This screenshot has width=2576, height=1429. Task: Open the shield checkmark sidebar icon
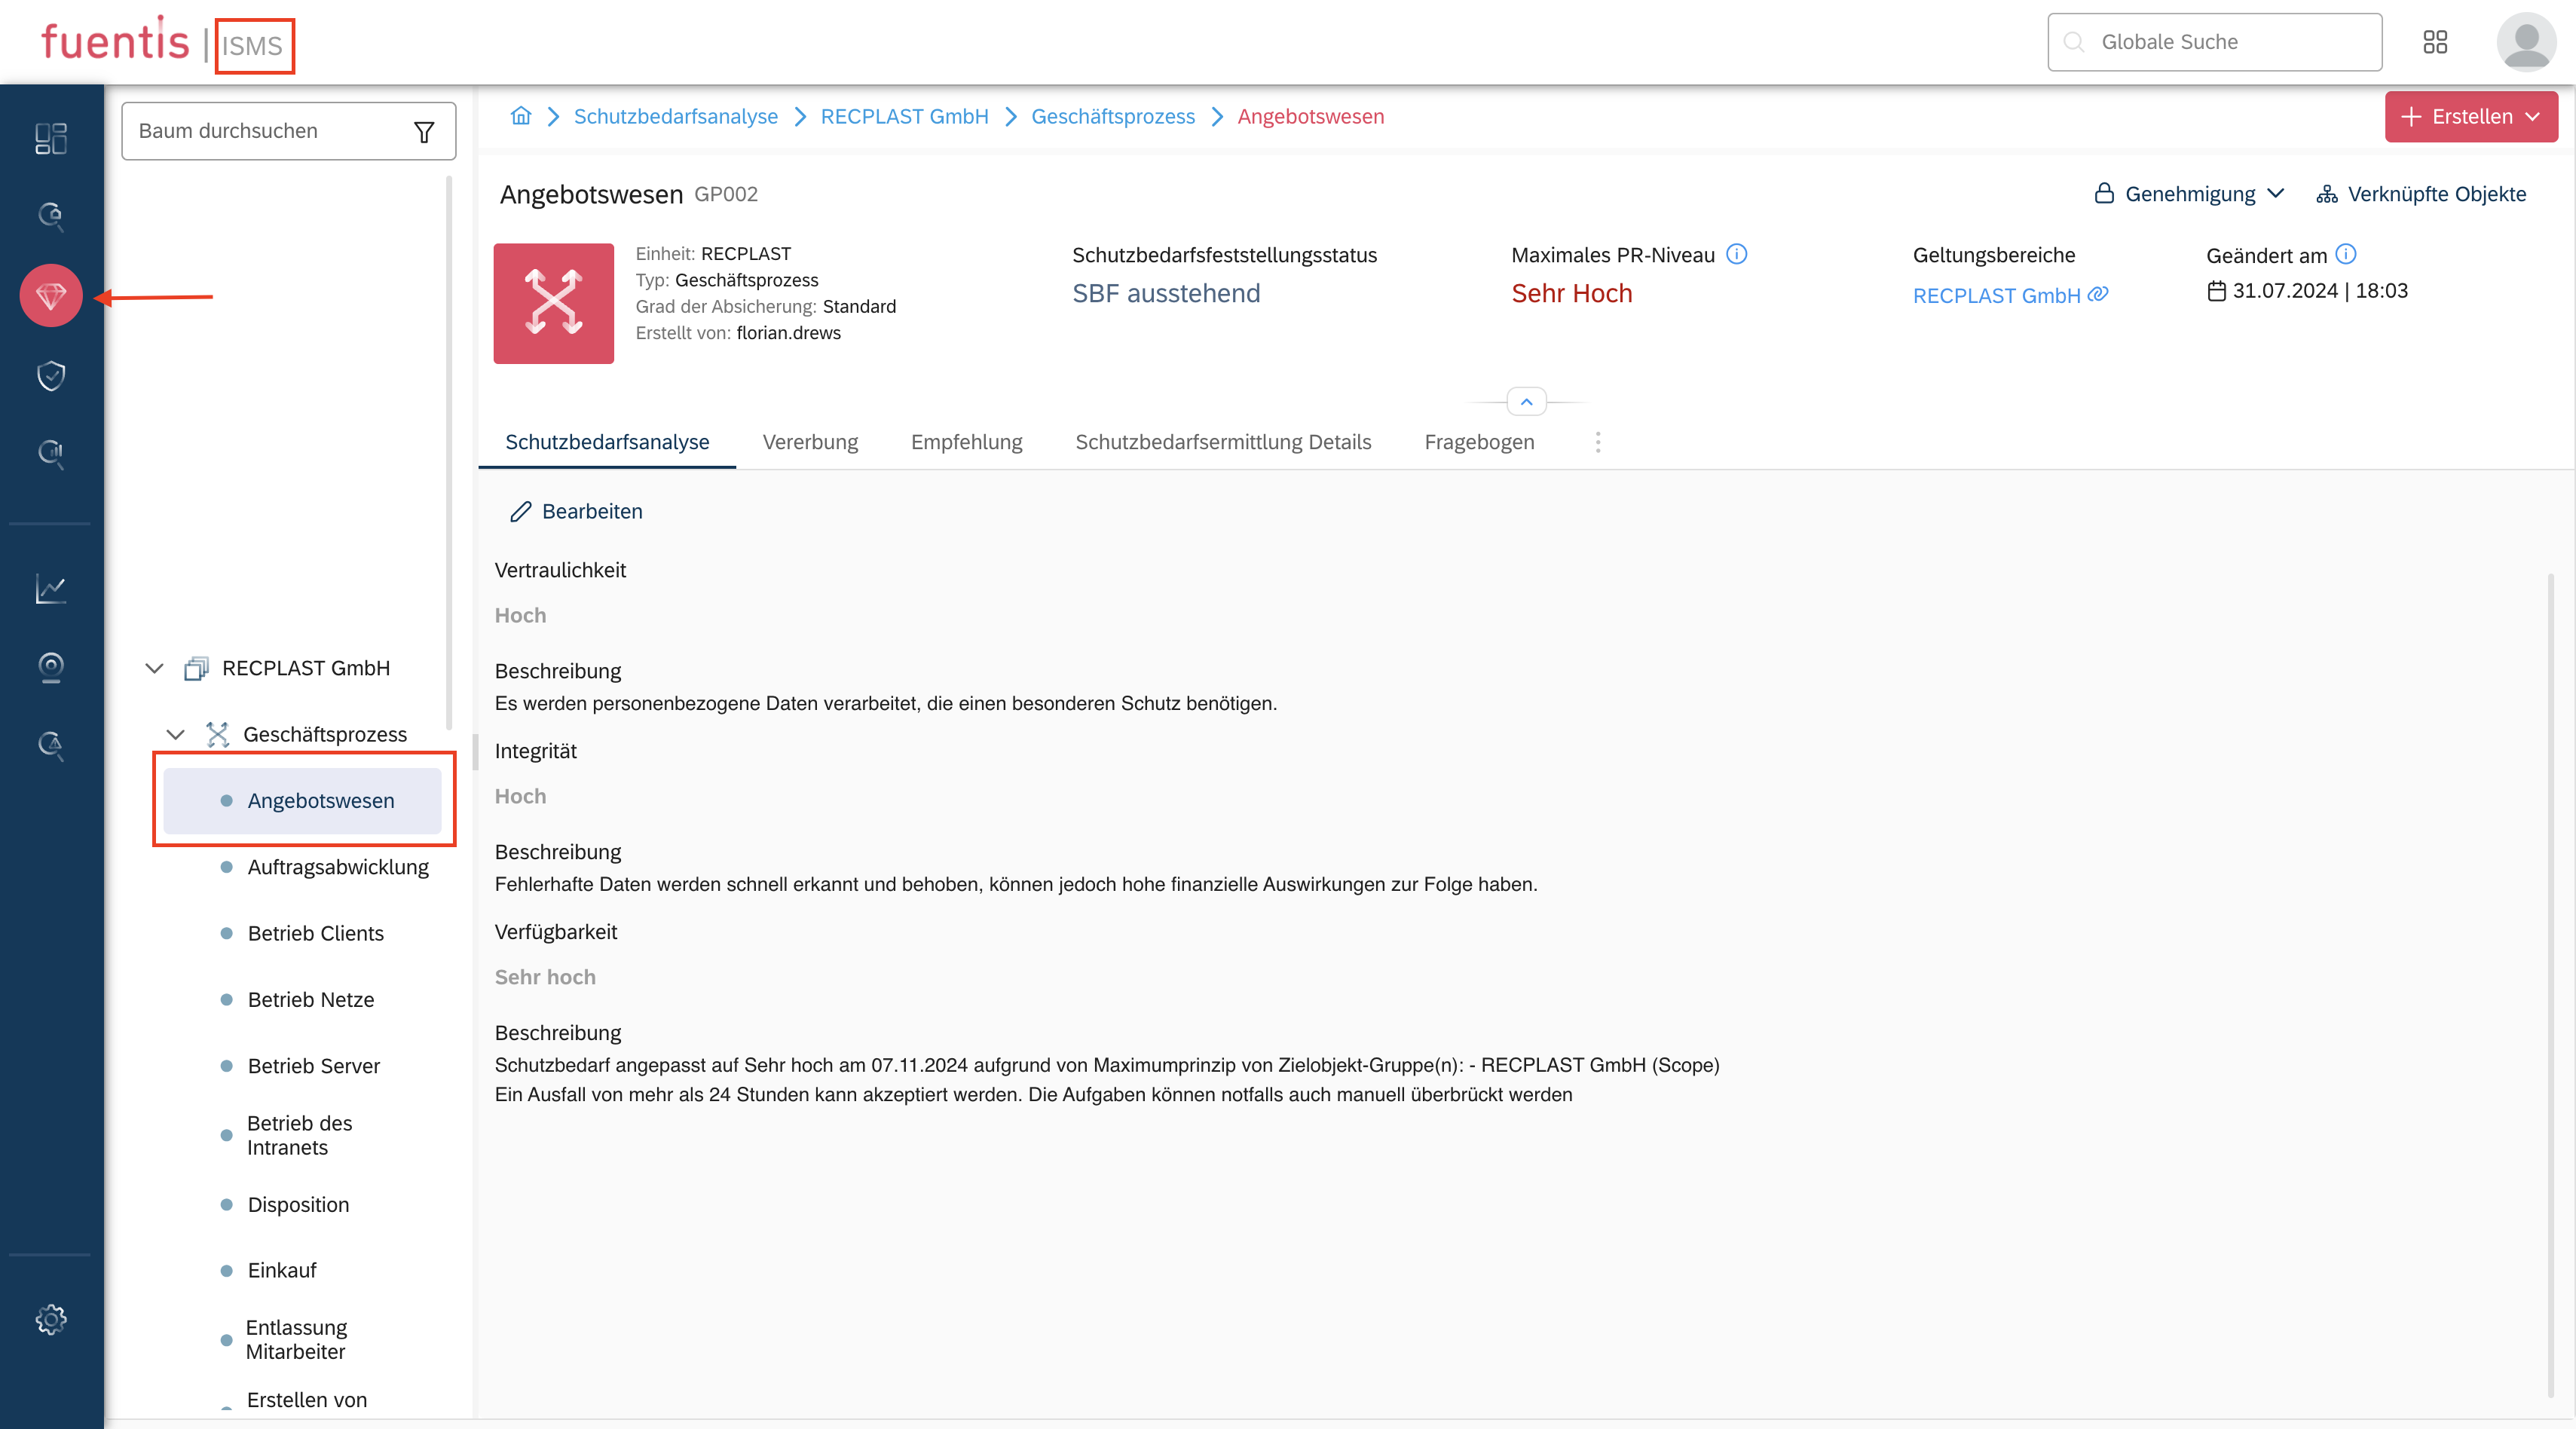(x=50, y=376)
